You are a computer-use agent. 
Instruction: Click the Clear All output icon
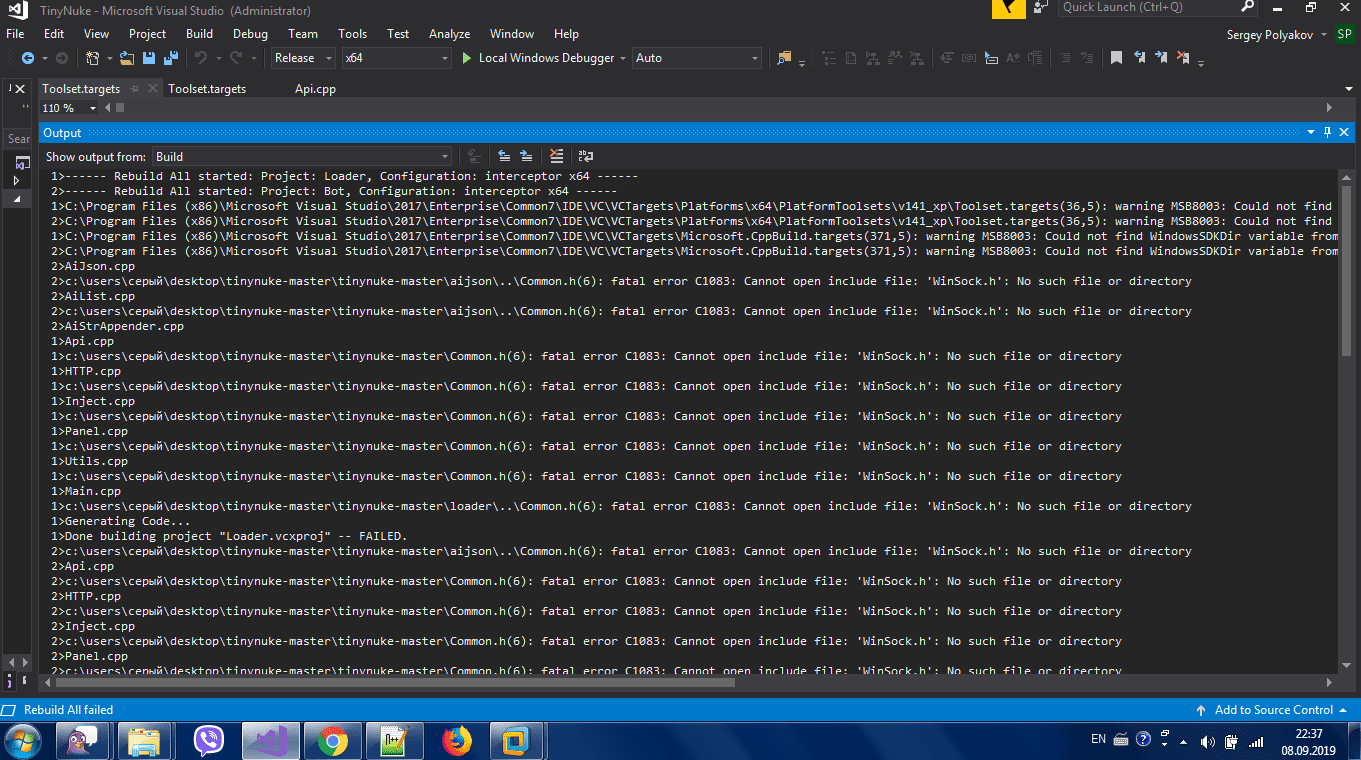[557, 156]
